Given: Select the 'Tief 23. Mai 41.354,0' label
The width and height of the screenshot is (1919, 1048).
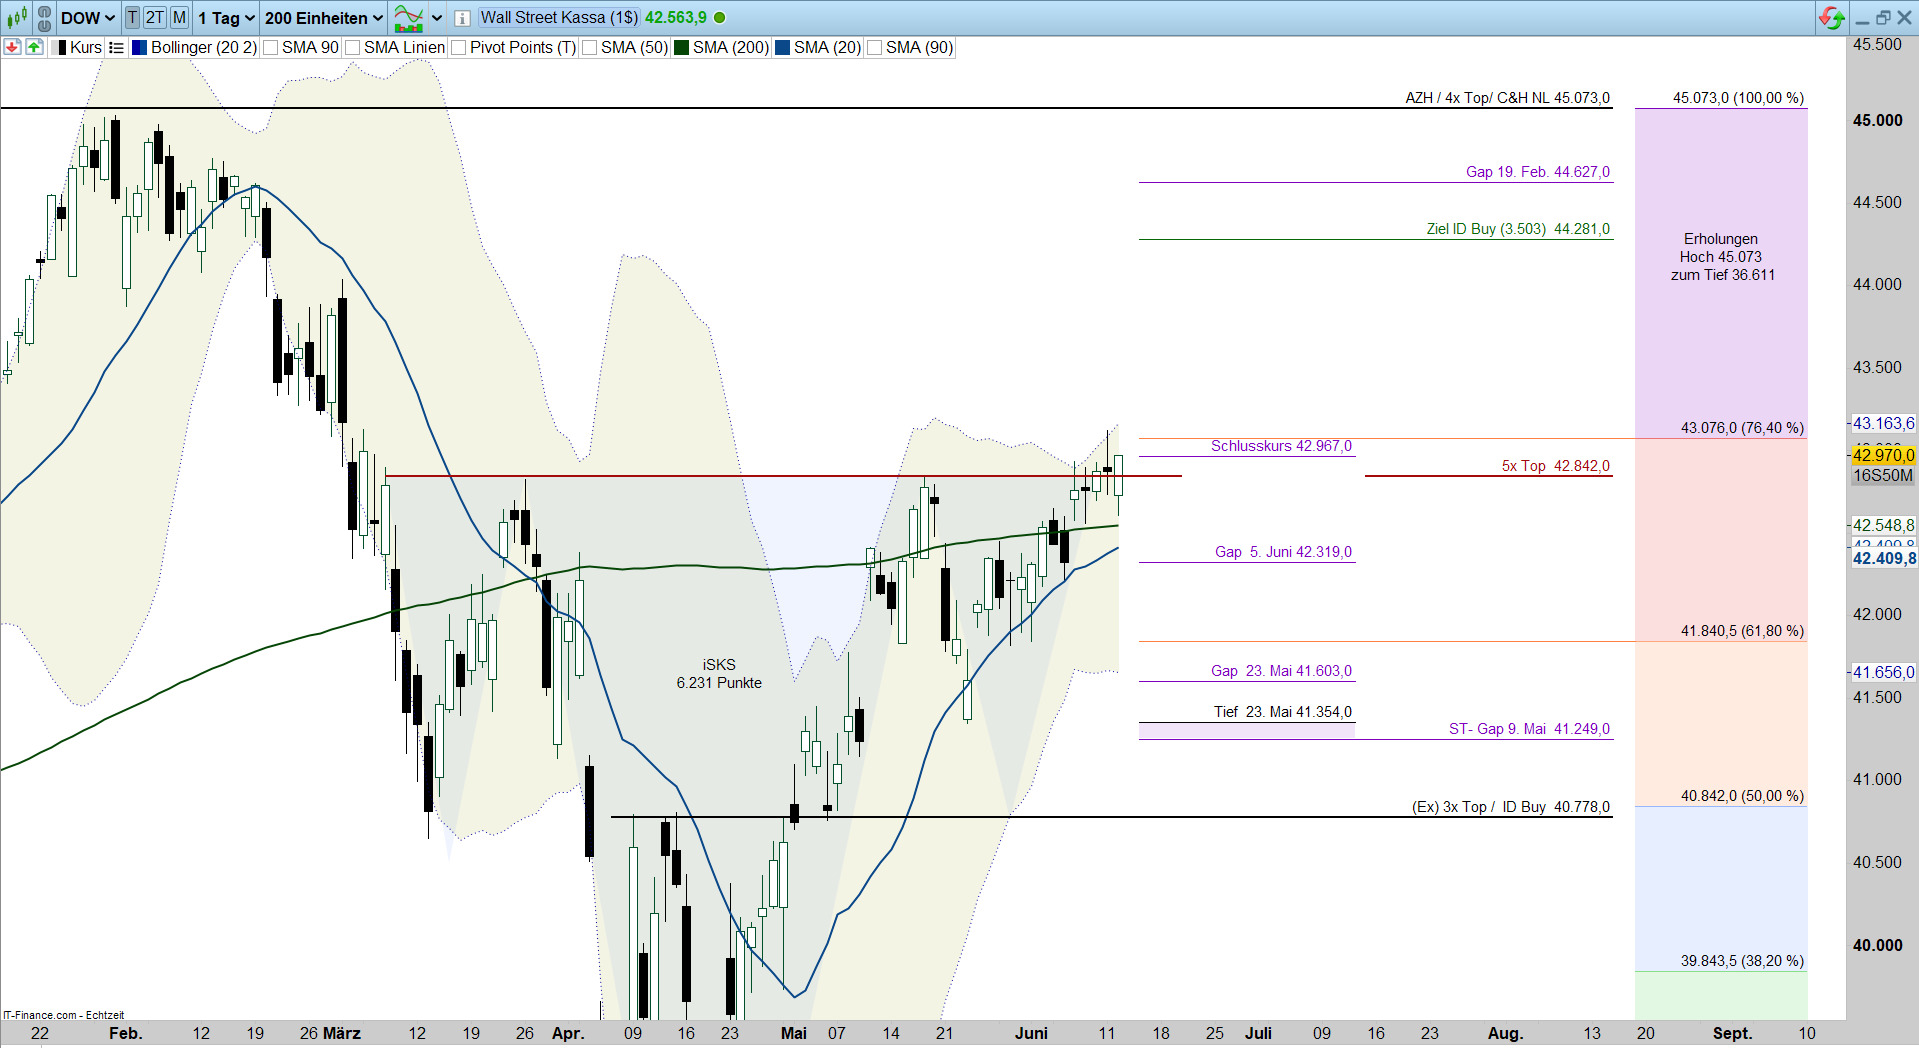Looking at the screenshot, I should (1282, 712).
